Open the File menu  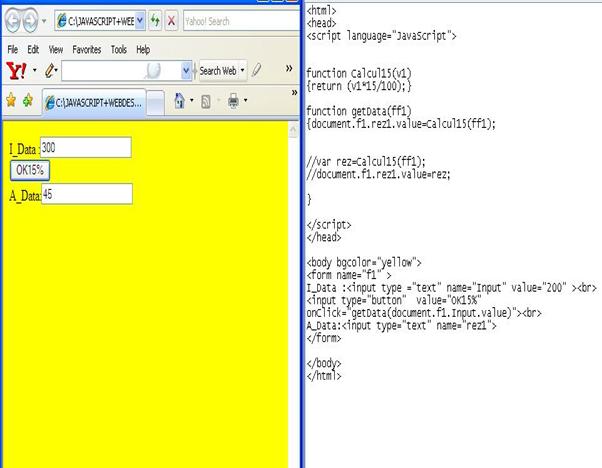(13, 50)
